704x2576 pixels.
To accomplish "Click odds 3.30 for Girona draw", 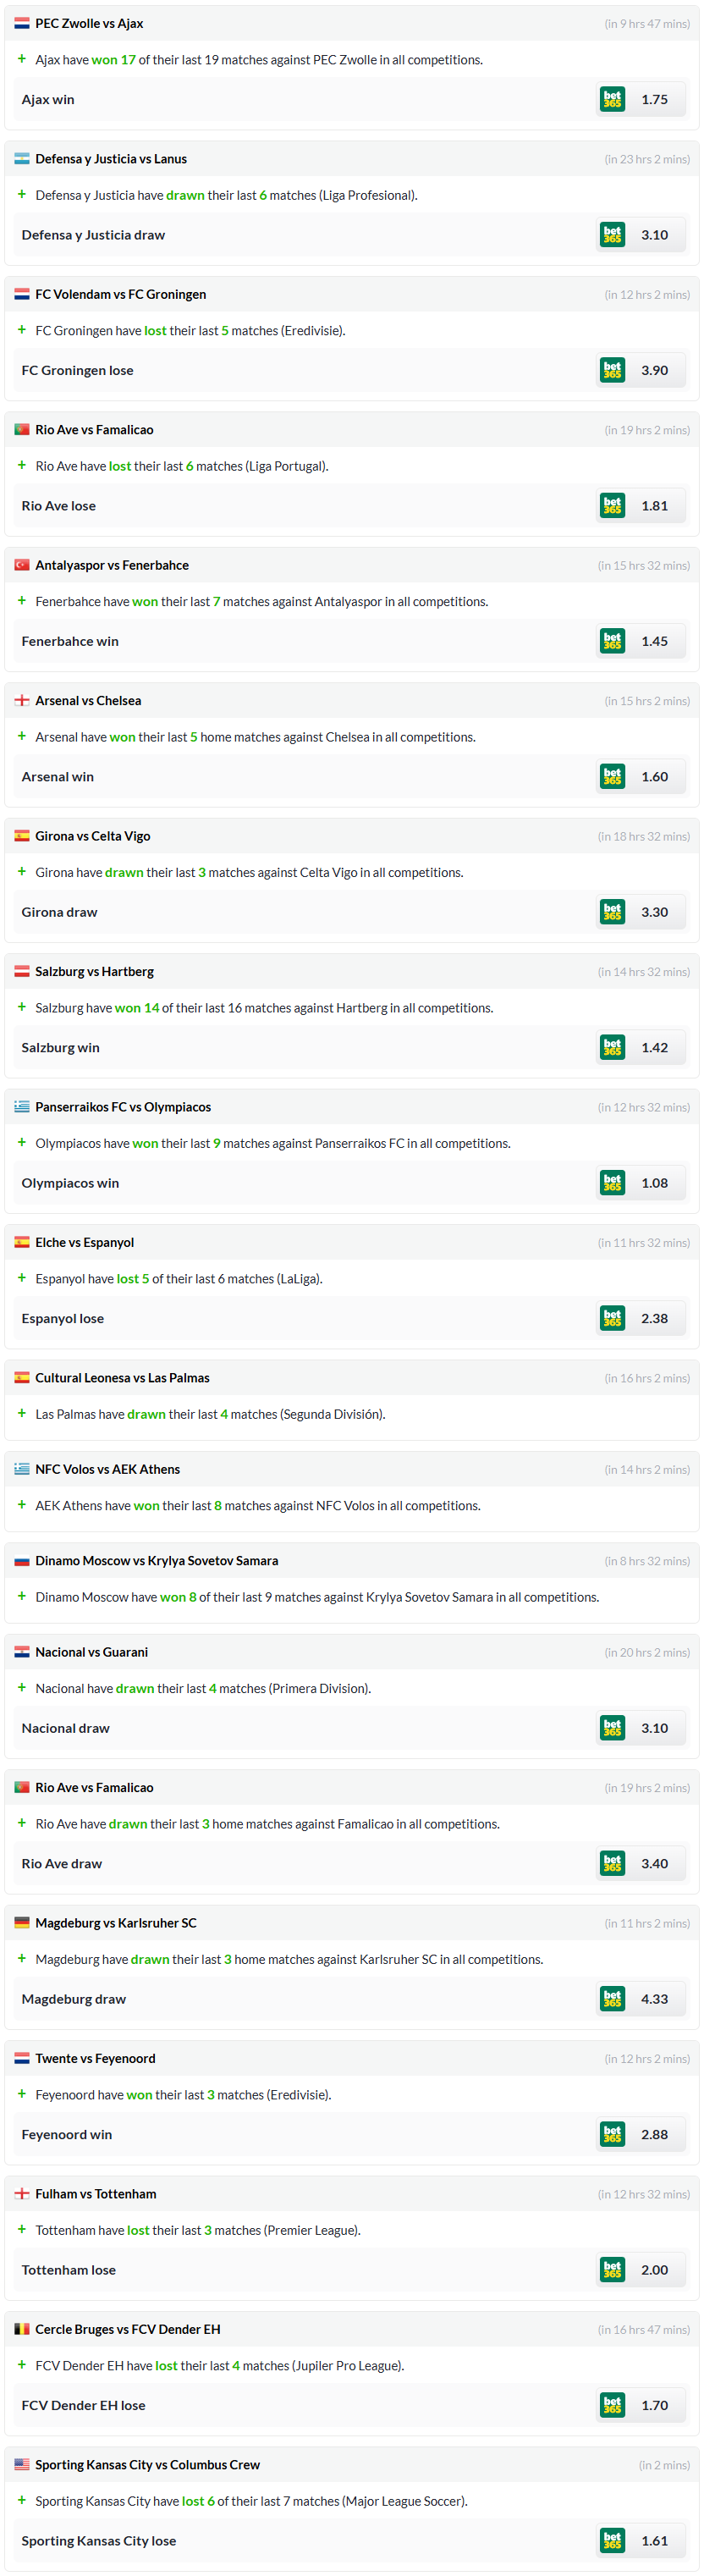I will [655, 912].
